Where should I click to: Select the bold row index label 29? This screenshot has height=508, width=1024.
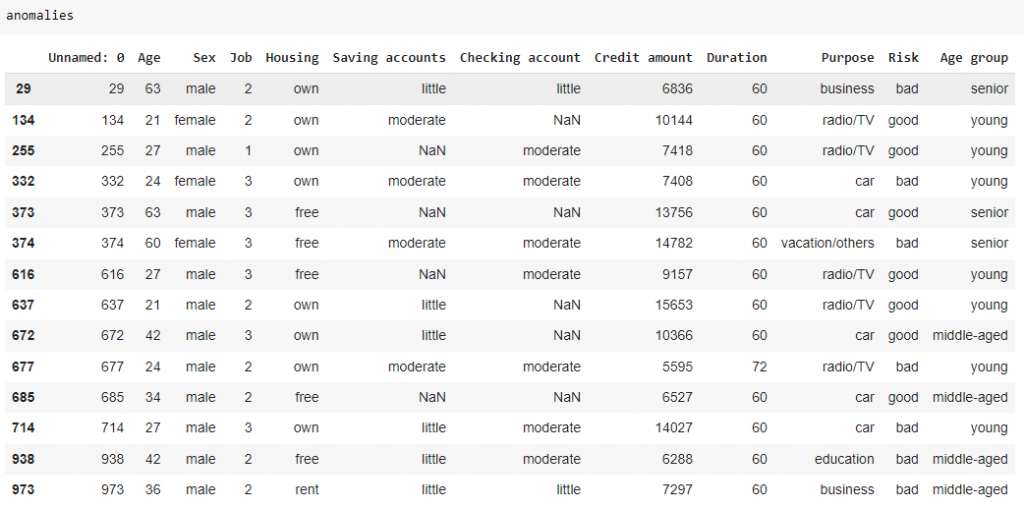pyautogui.click(x=23, y=89)
